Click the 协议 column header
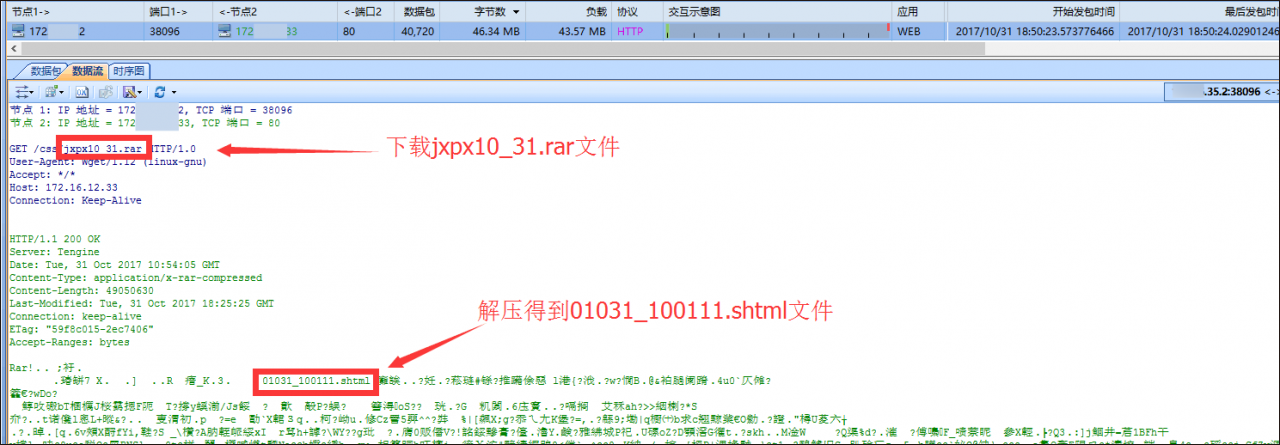1280x445 pixels. [x=627, y=11]
